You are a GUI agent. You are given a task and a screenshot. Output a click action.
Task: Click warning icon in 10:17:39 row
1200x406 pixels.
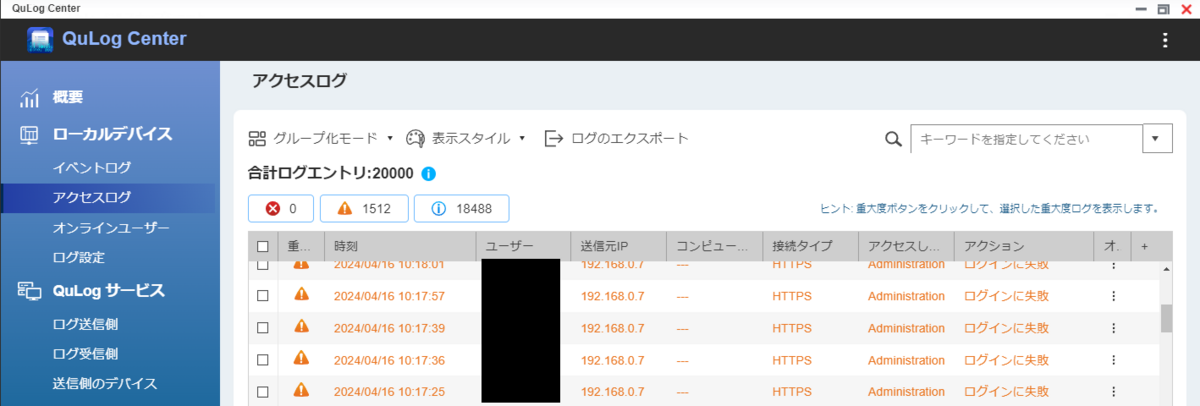[x=301, y=327]
